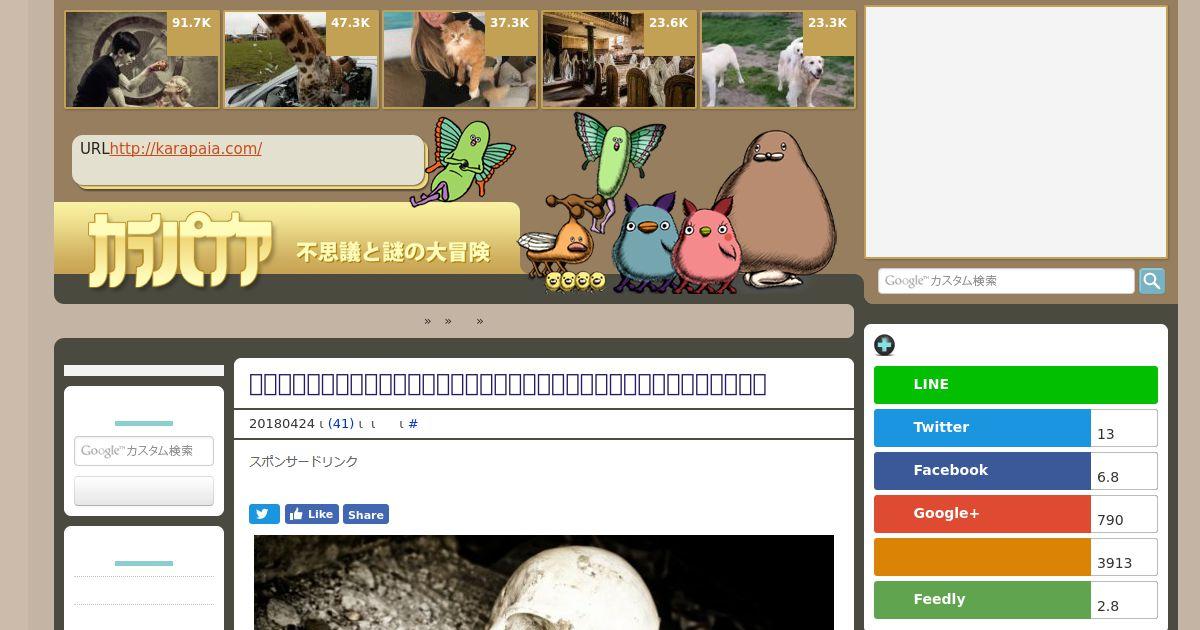The width and height of the screenshot is (1200, 630).
Task: Click the advertisement box at top right
Action: (1016, 132)
